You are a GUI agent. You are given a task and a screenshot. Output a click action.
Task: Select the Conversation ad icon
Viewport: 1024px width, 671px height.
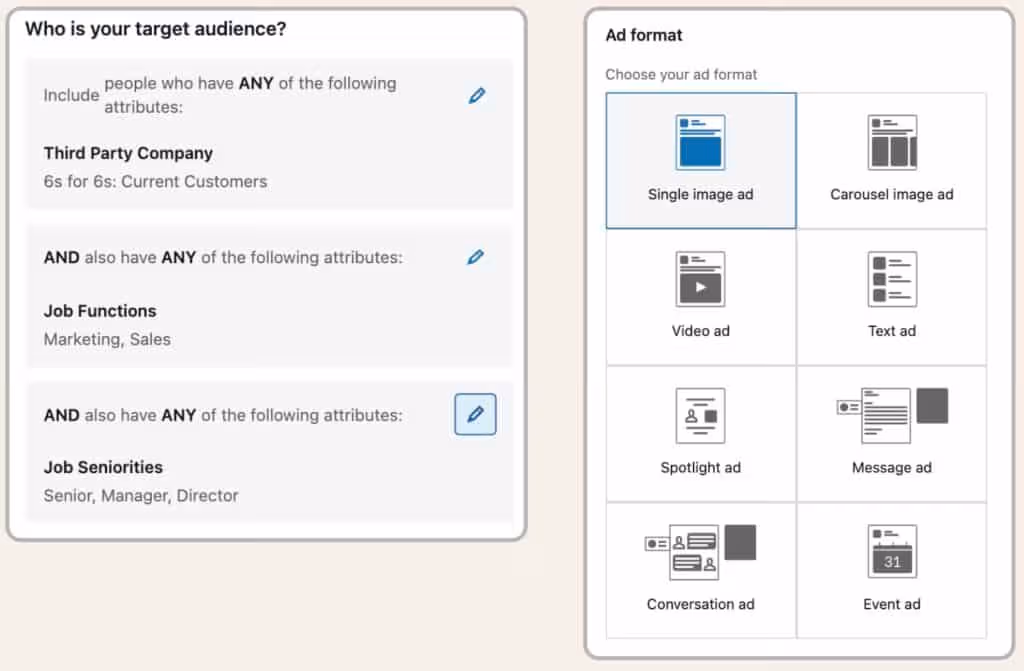point(700,552)
